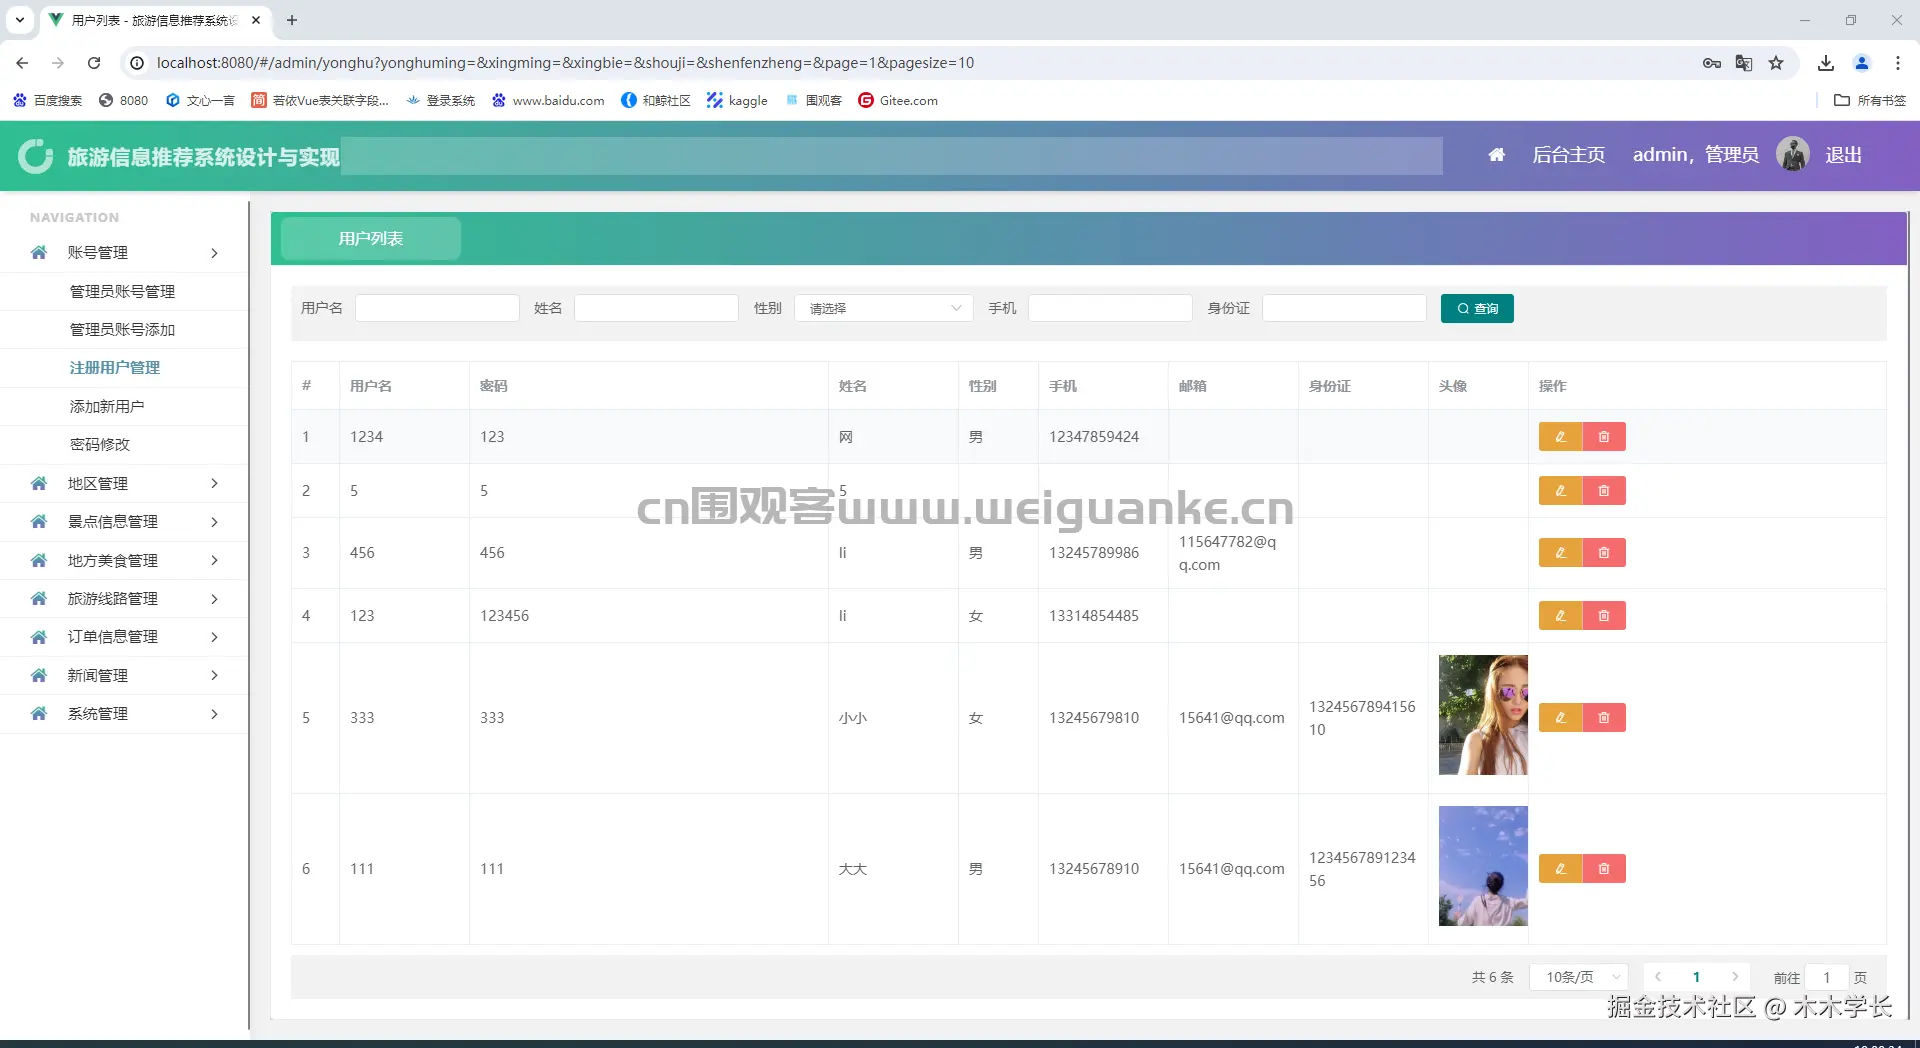Click the 前往 page number input
1920x1048 pixels.
[x=1827, y=977]
